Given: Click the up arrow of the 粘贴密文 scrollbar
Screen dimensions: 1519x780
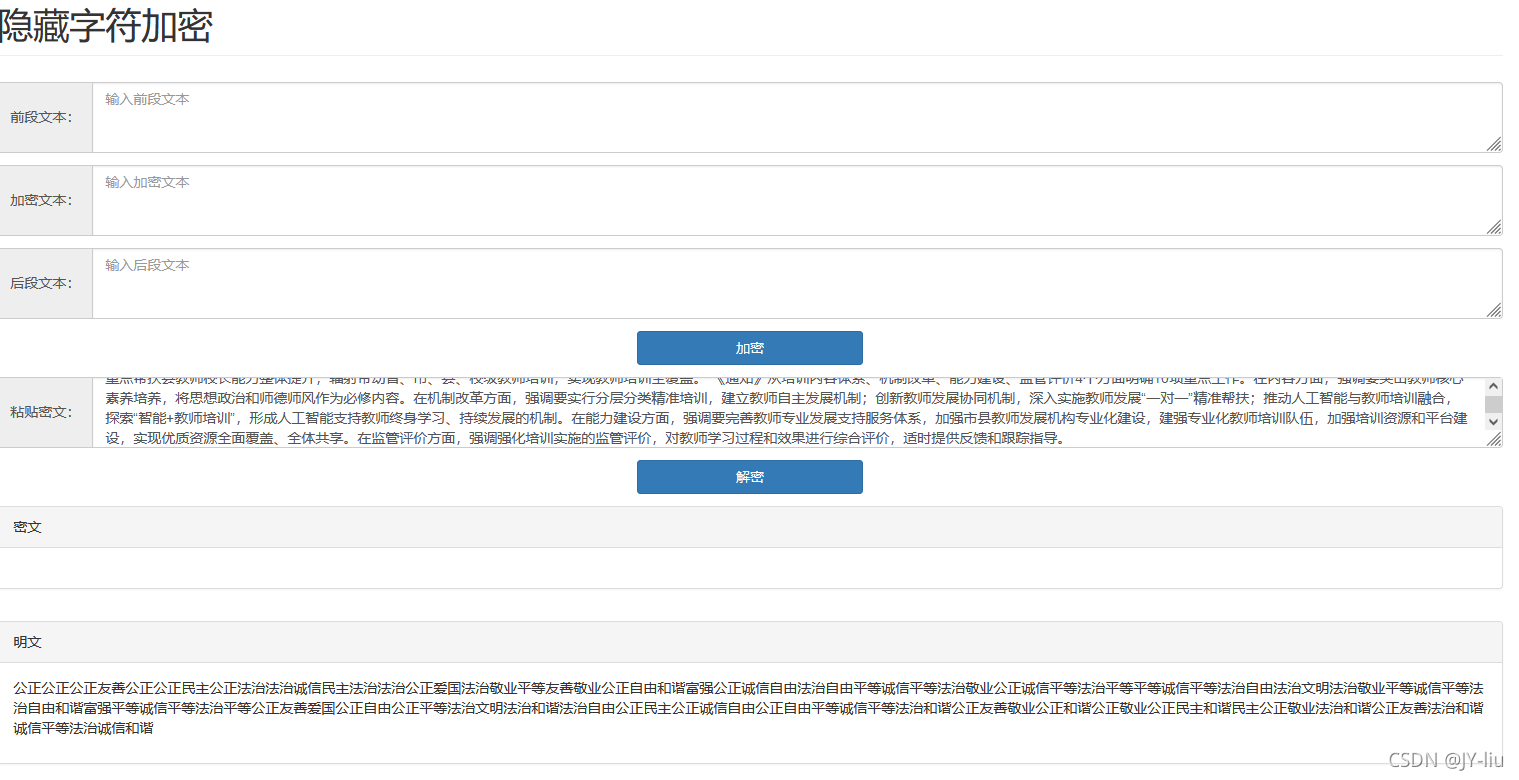Looking at the screenshot, I should [x=1493, y=386].
